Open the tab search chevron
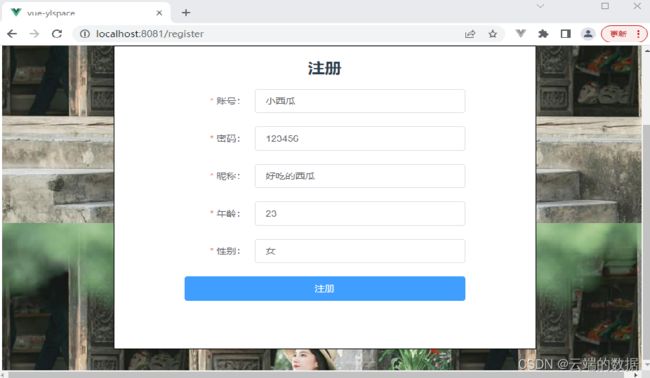This screenshot has height=378, width=650. 540,6
